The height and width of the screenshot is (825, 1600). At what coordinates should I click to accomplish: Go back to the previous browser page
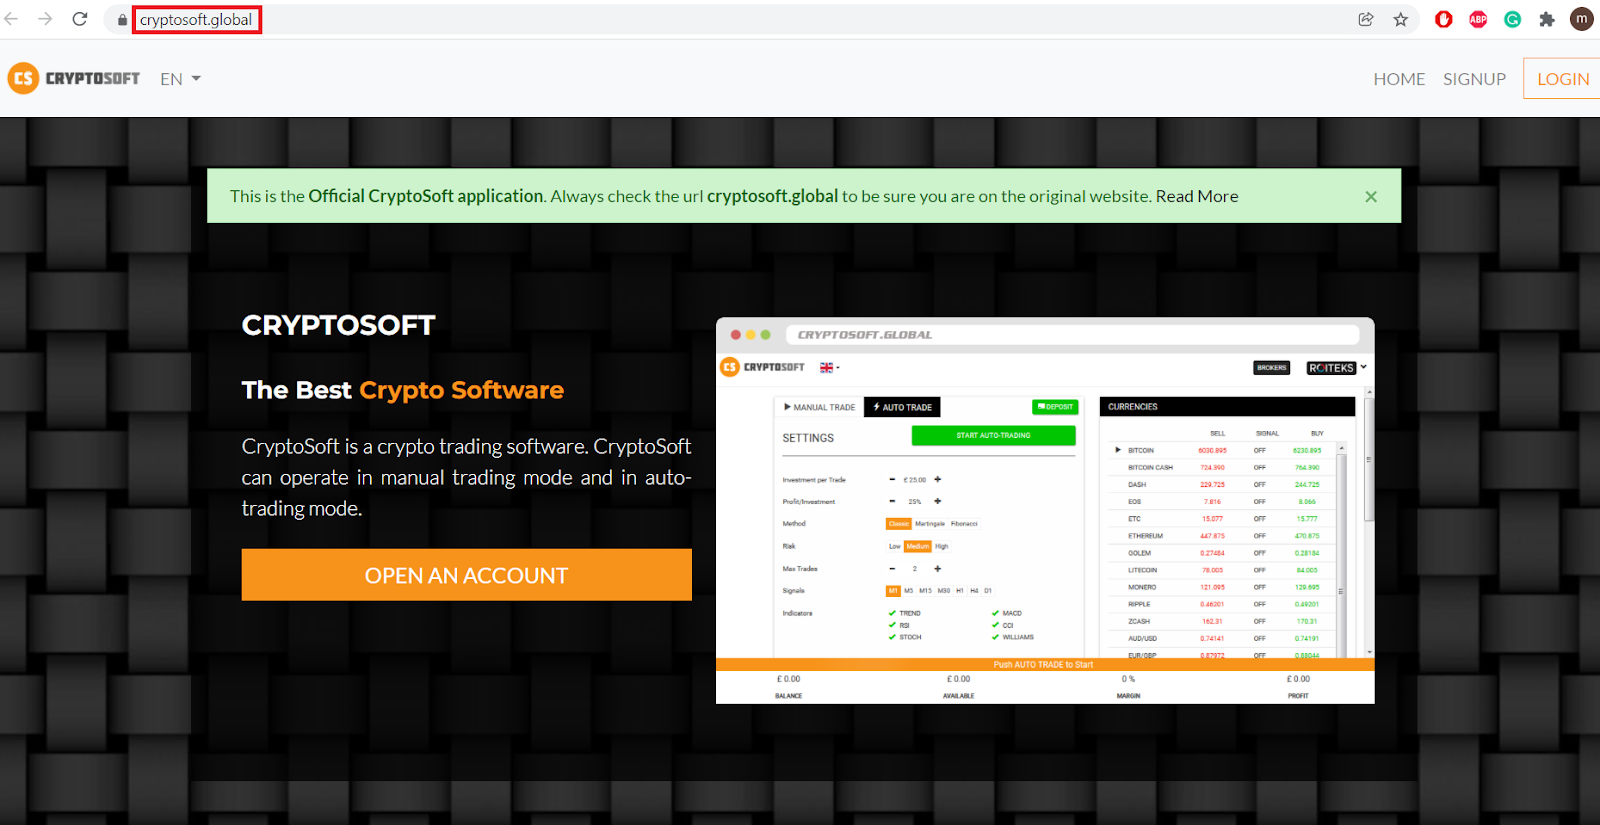(x=12, y=19)
